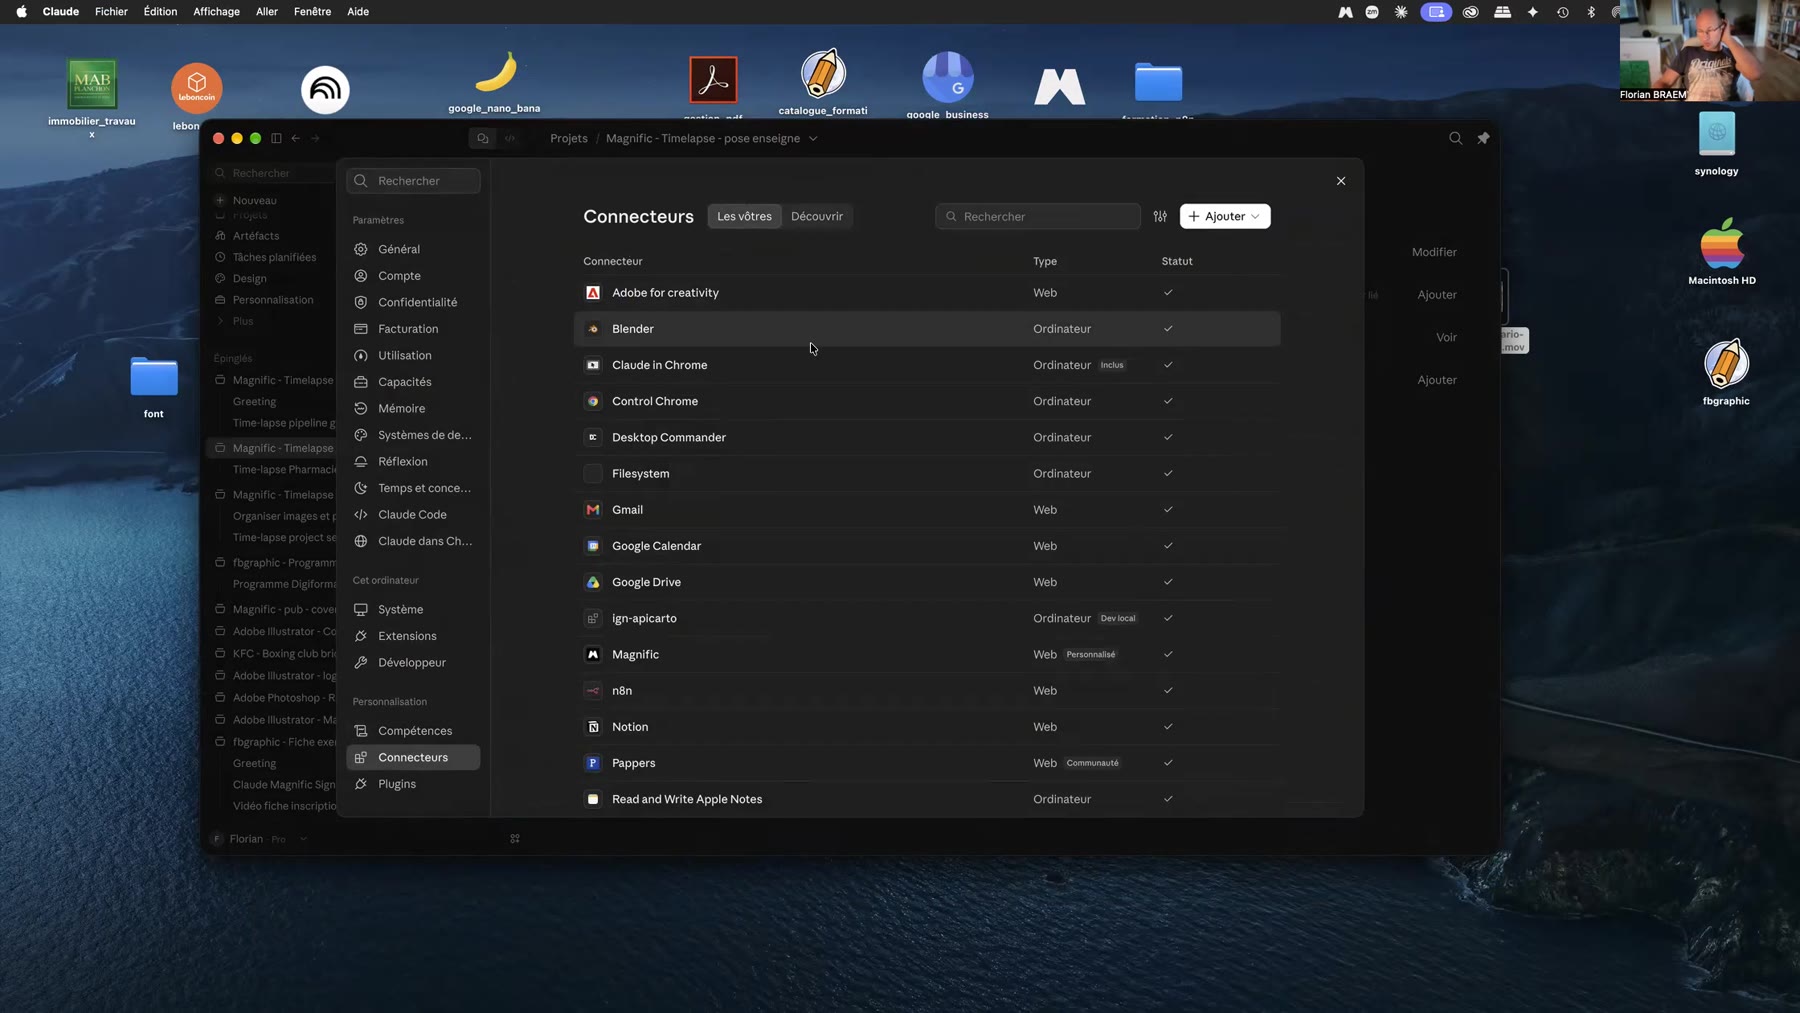
Task: Select Read and Write Apple Notes row
Action: coord(927,799)
